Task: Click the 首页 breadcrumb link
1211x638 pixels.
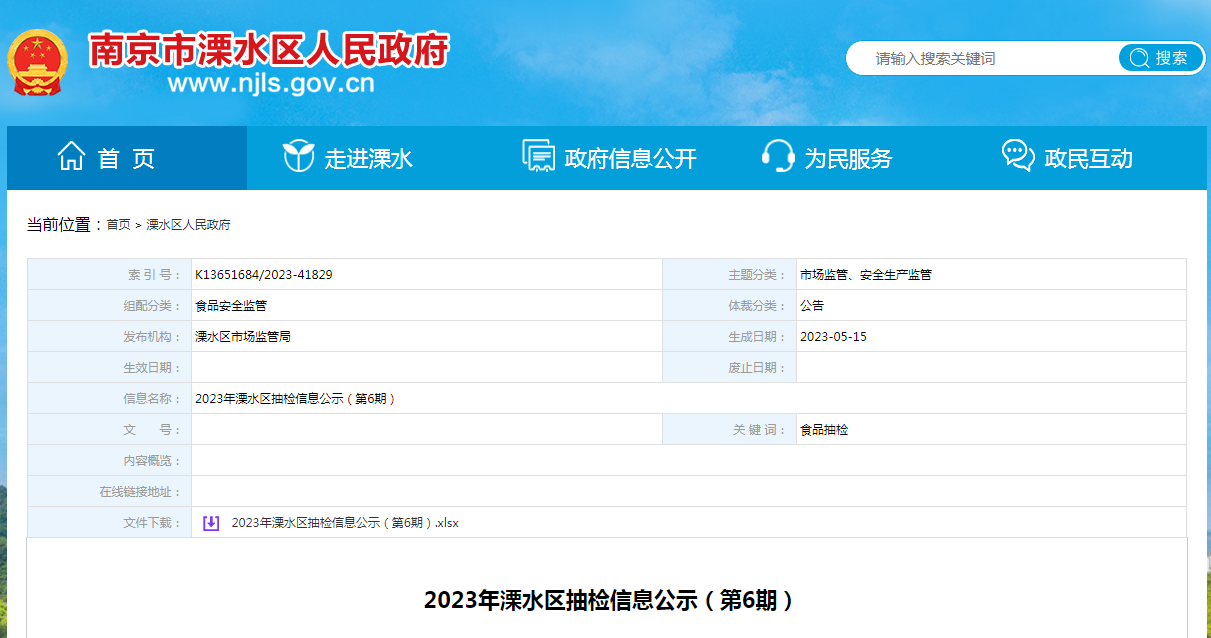Action: pos(118,225)
